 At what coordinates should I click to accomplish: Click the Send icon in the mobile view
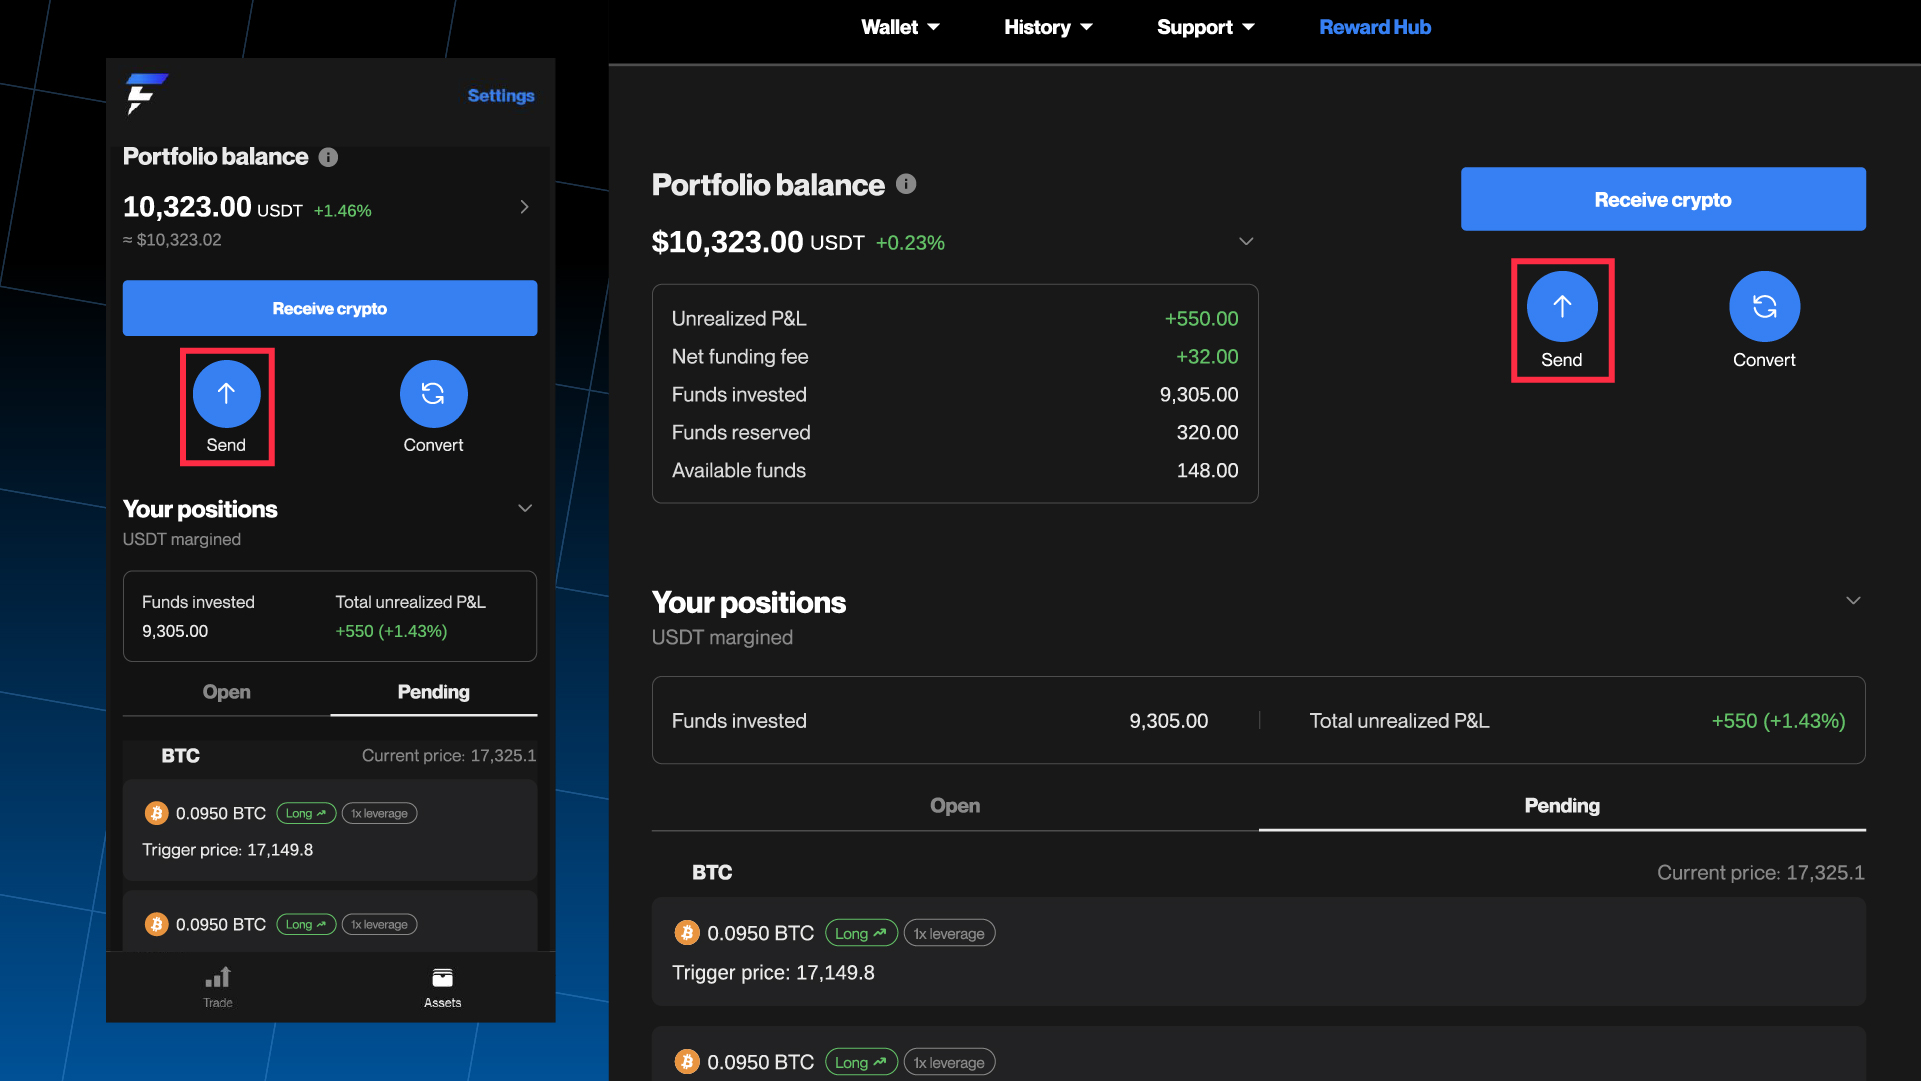tap(227, 394)
